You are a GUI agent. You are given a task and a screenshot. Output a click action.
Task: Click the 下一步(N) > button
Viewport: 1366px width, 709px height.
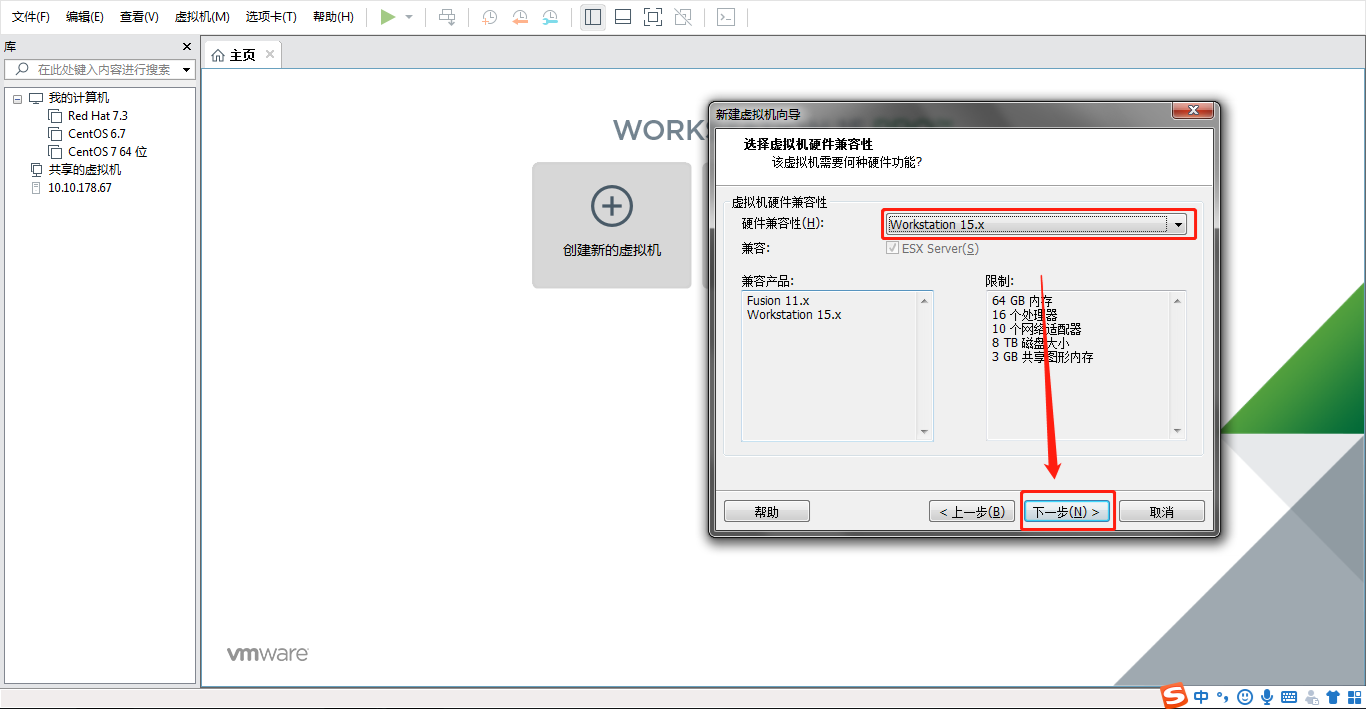pos(1067,512)
